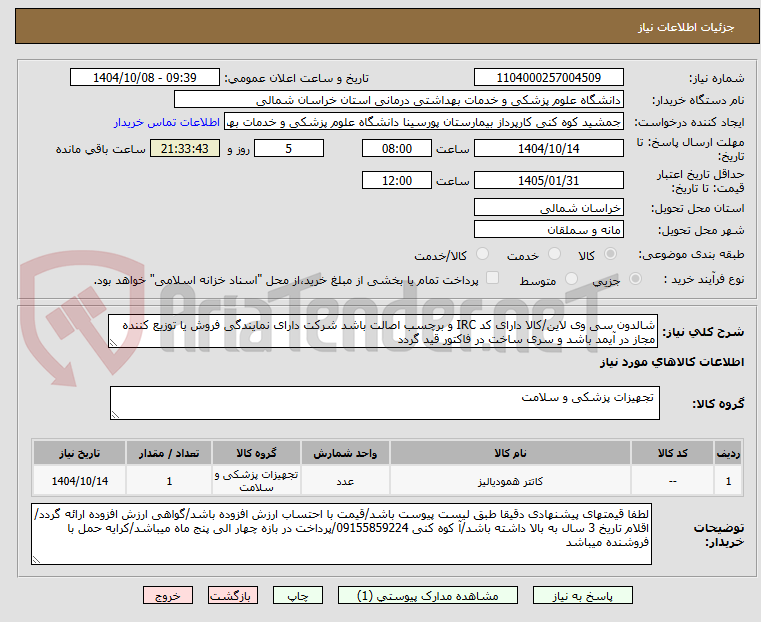Click the price validity date 1405/01/31 field

(548, 180)
